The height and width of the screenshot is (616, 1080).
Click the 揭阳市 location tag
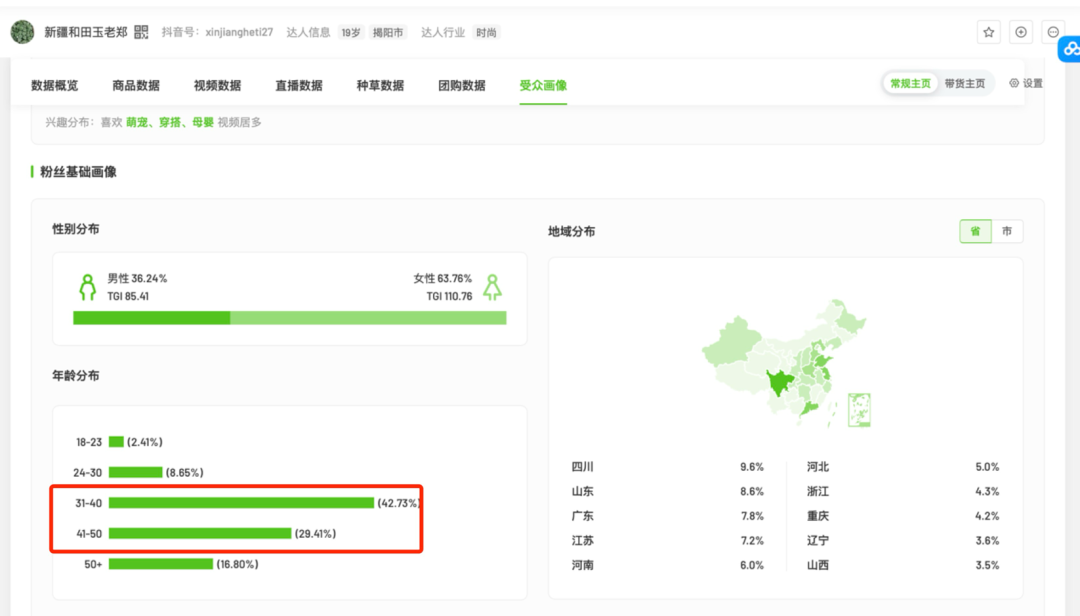(388, 32)
